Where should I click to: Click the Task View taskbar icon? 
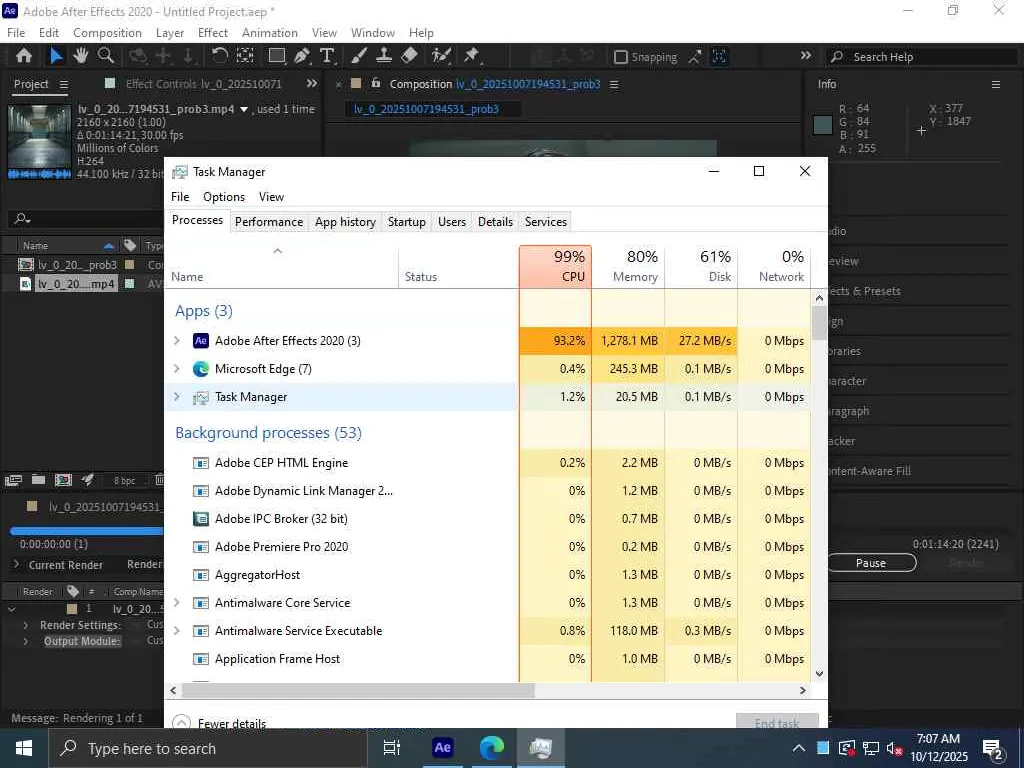point(392,748)
